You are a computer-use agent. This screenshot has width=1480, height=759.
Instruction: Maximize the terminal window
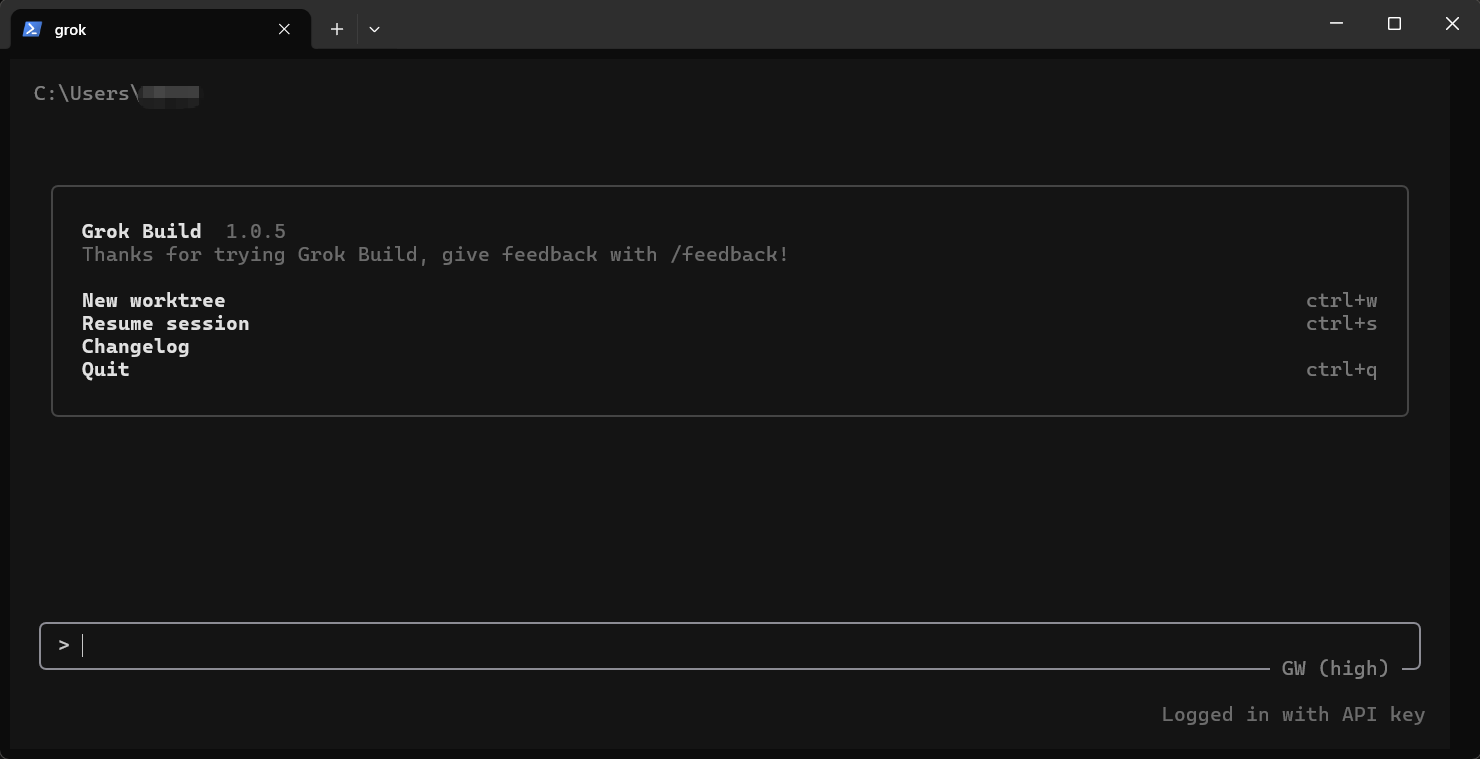[1394, 24]
